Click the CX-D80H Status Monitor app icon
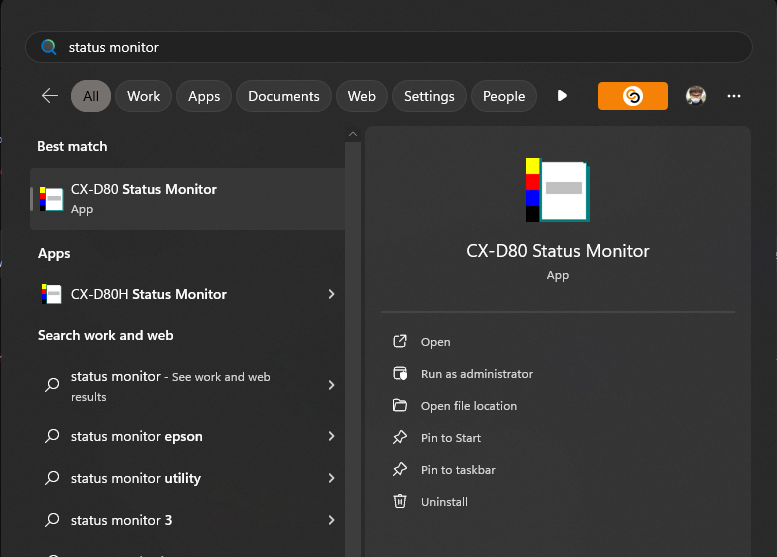This screenshot has width=777, height=557. [x=52, y=294]
